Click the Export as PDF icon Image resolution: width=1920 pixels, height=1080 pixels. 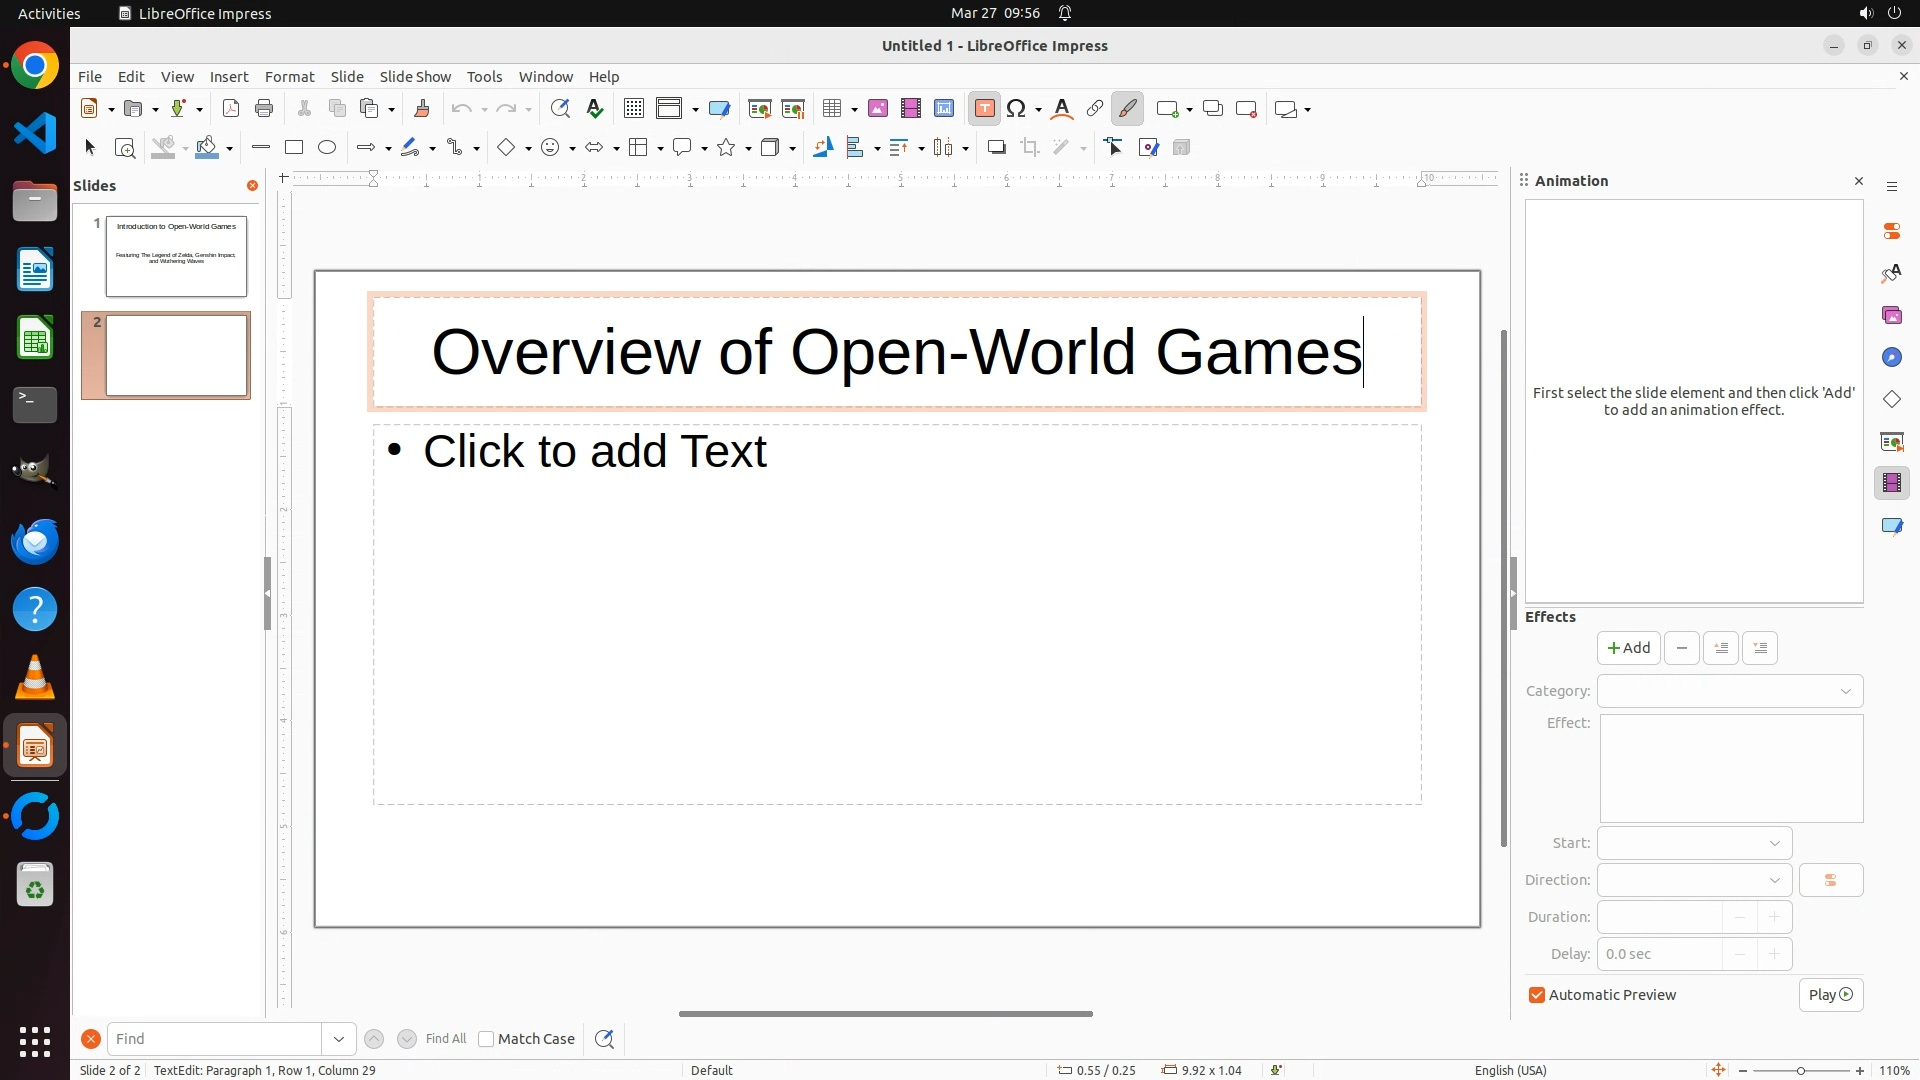pyautogui.click(x=231, y=109)
